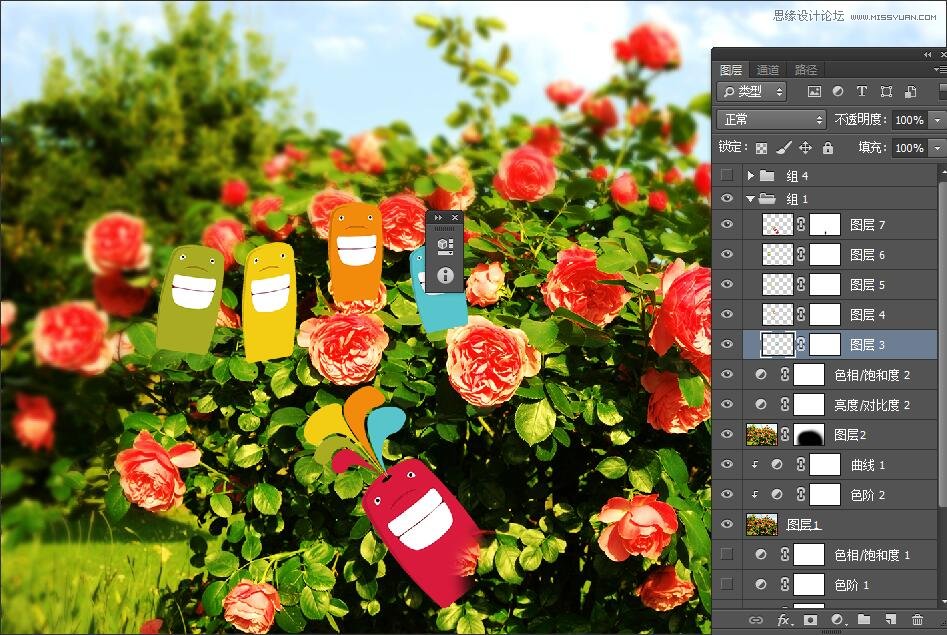Filter layers by pixel layers icon
The image size is (947, 635).
pos(814,91)
